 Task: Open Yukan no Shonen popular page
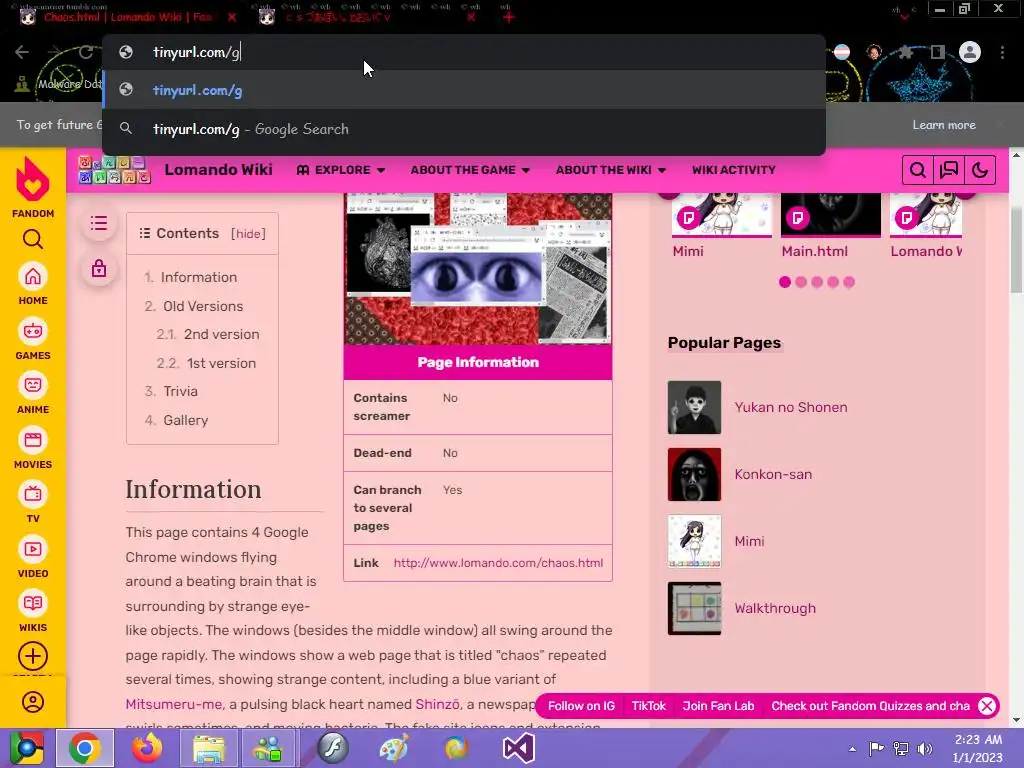pyautogui.click(x=791, y=407)
